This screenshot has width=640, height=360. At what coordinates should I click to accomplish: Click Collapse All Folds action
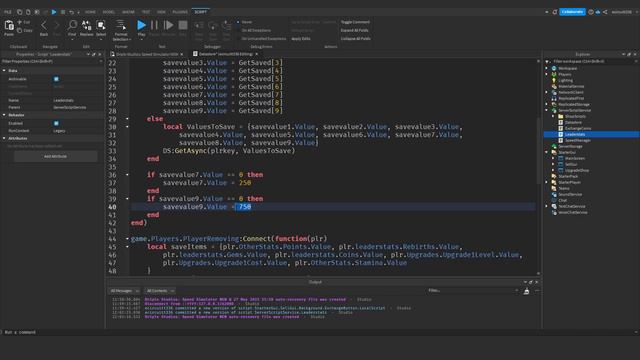coord(356,39)
